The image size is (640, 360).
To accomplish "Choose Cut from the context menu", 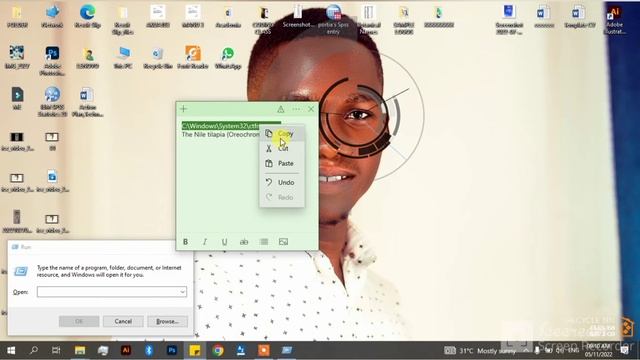I will tap(282, 149).
